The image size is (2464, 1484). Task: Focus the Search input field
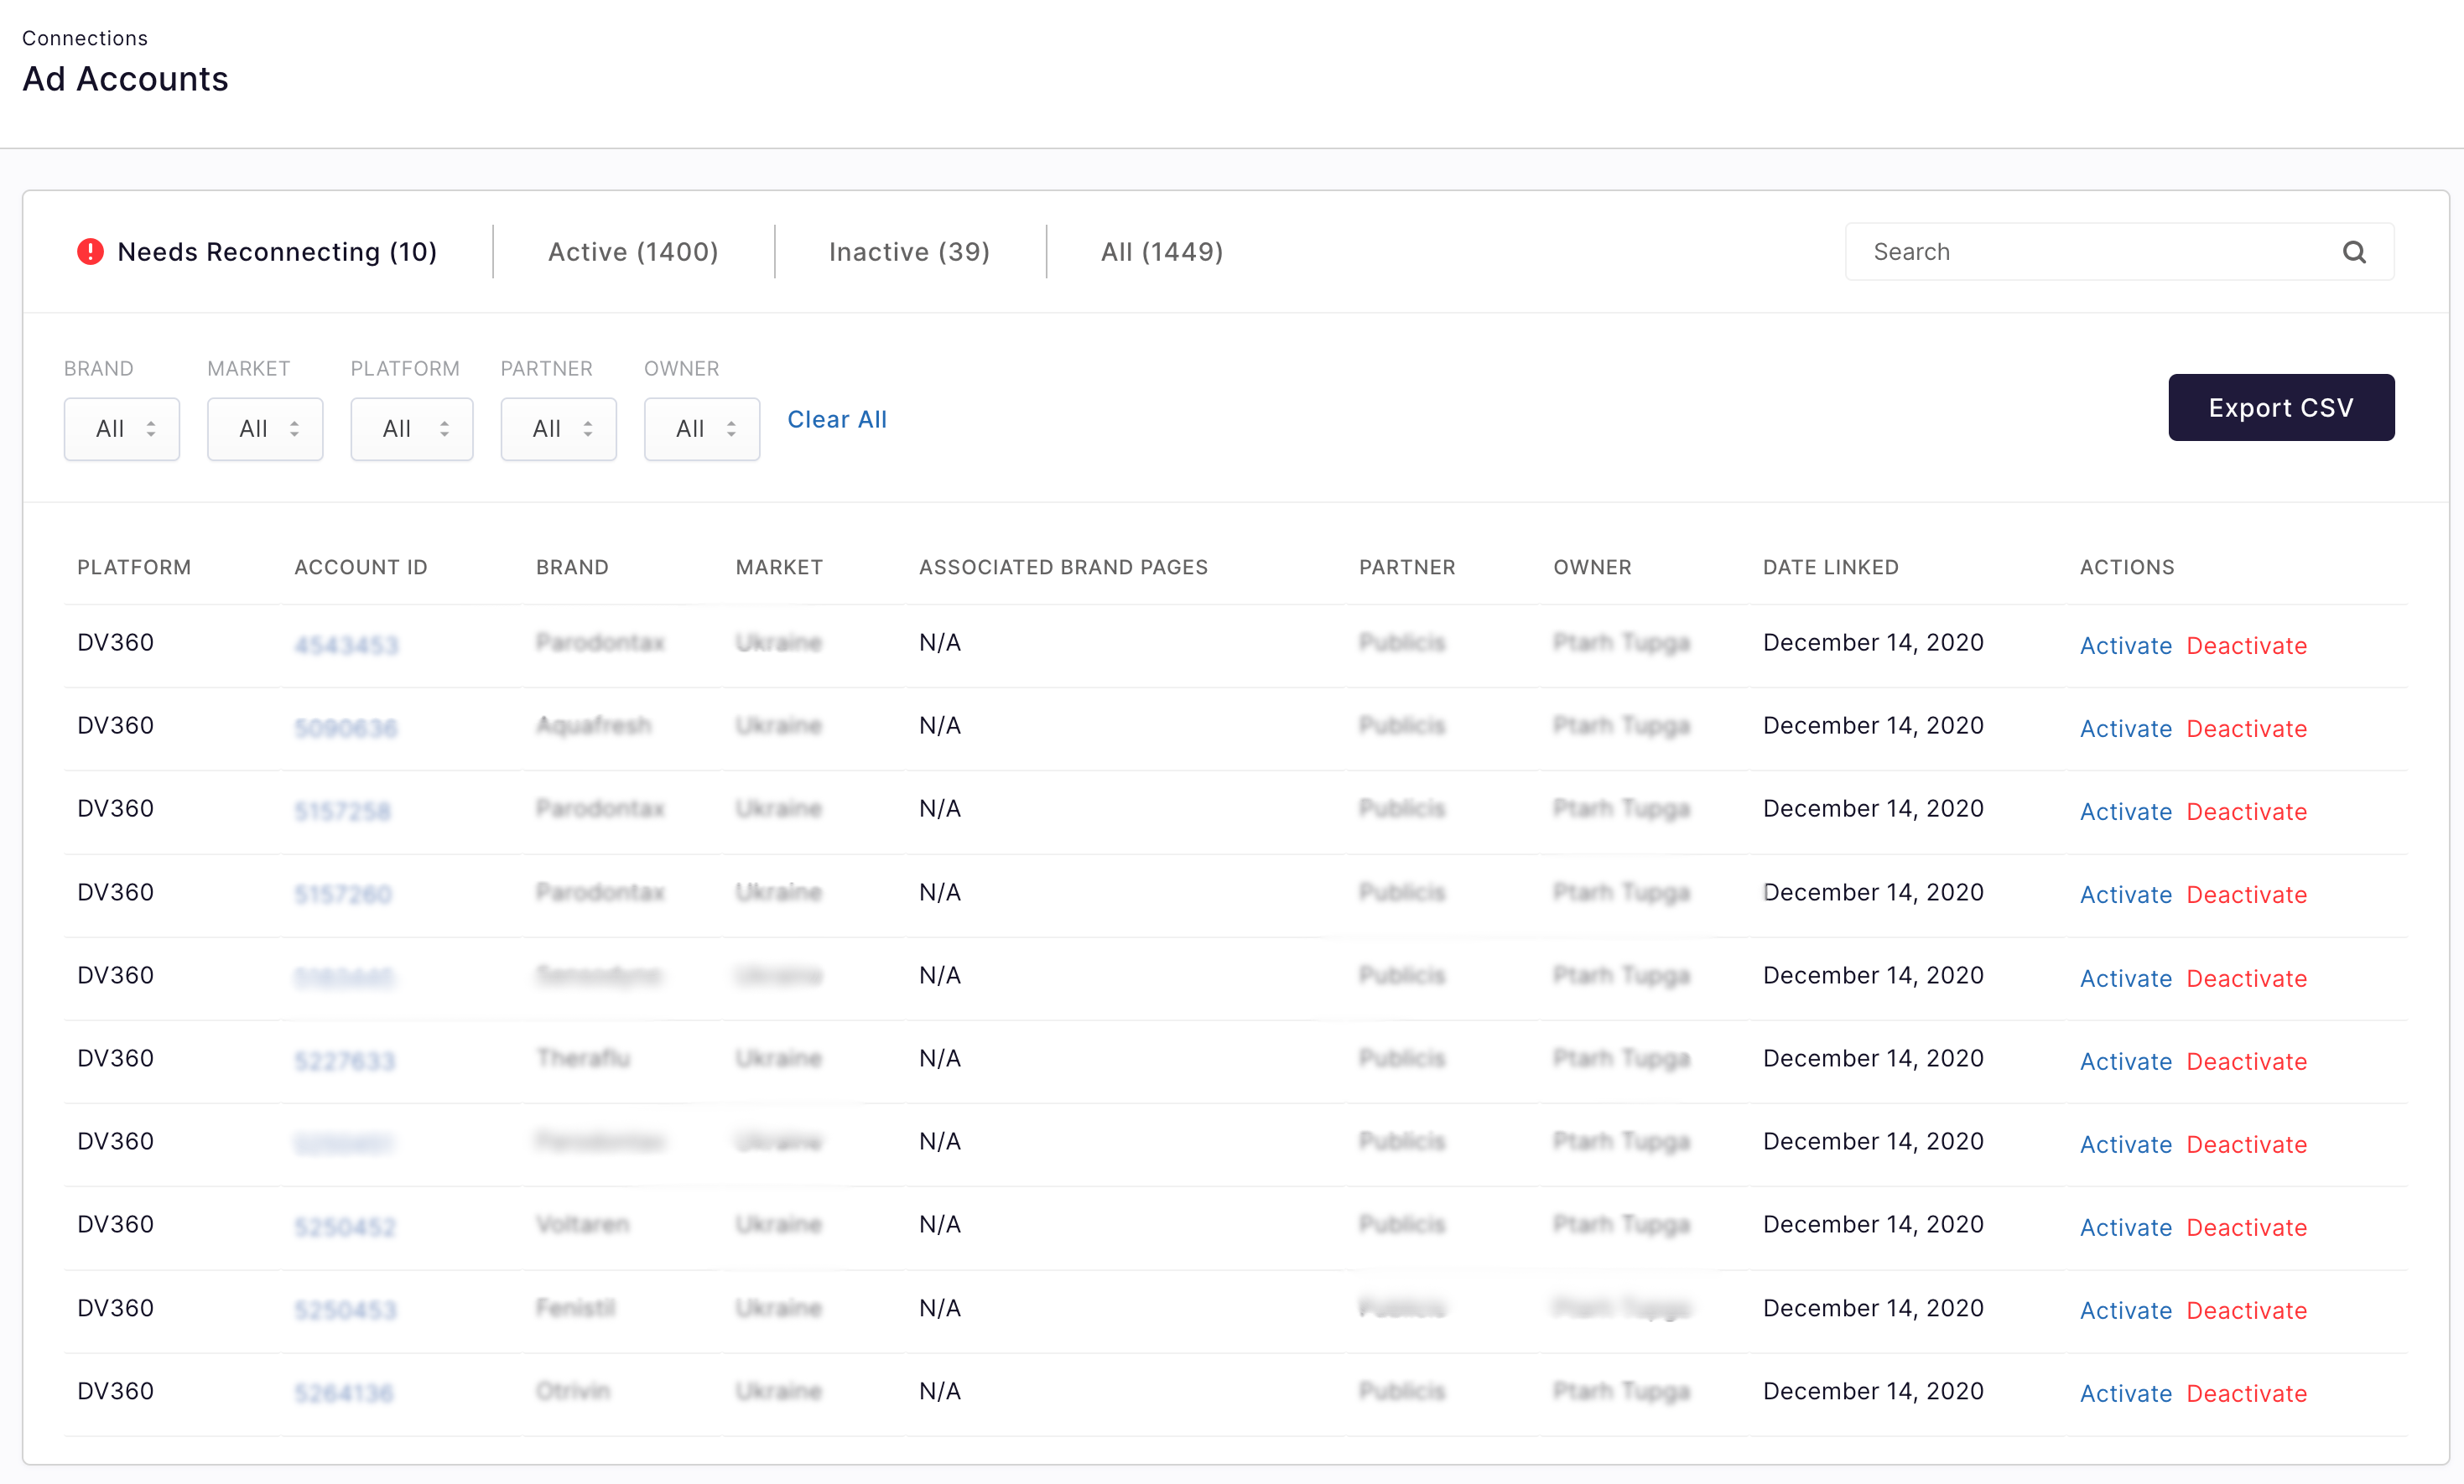tap(2119, 252)
